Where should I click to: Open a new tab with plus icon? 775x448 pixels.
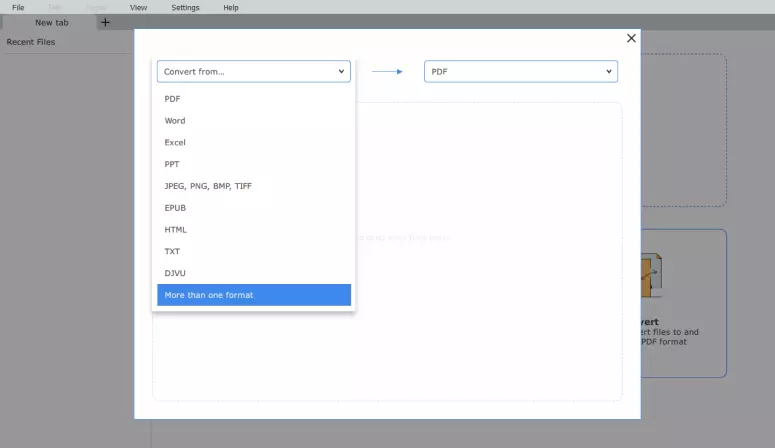pos(105,22)
